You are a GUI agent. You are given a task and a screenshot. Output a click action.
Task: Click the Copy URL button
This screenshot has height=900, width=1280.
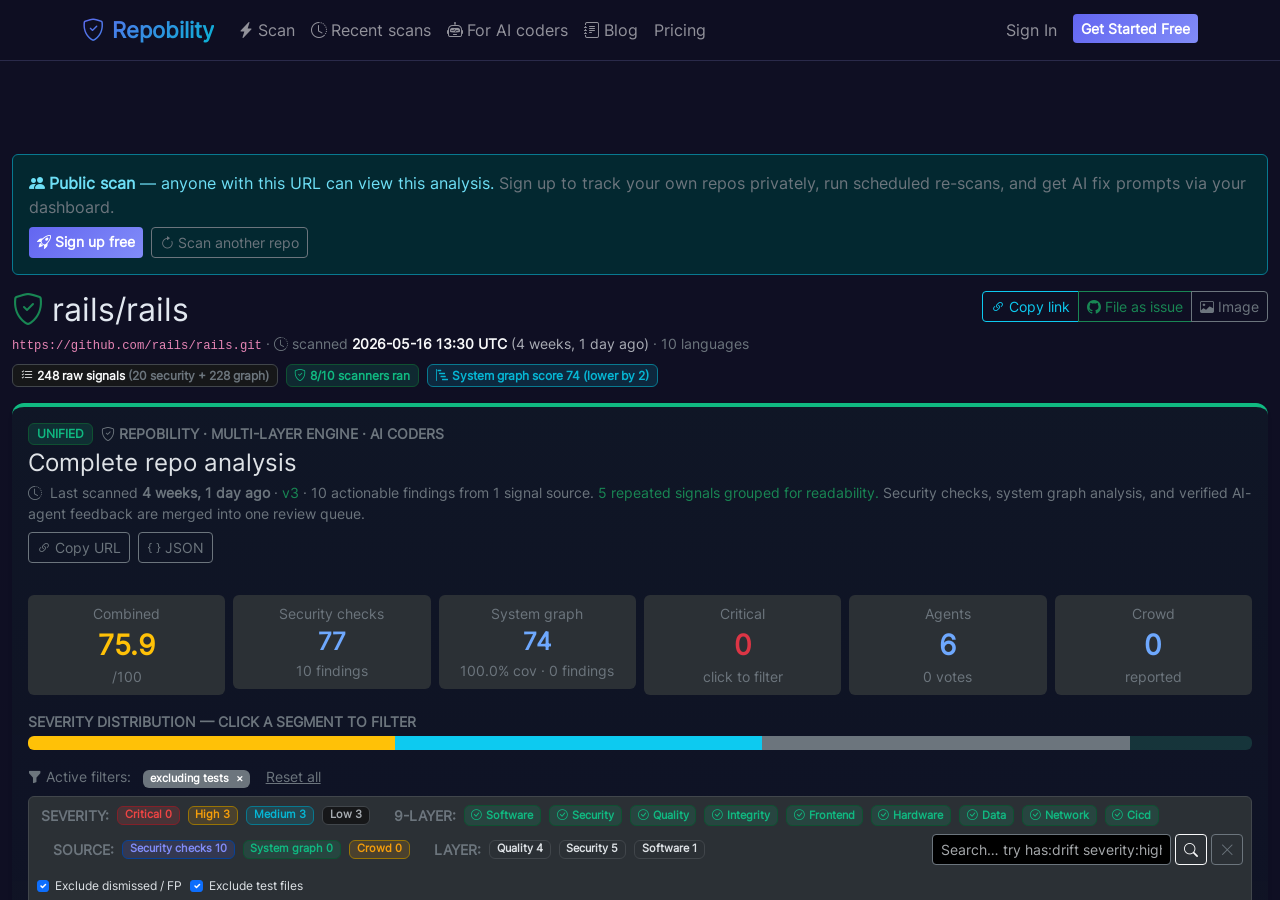[x=79, y=548]
